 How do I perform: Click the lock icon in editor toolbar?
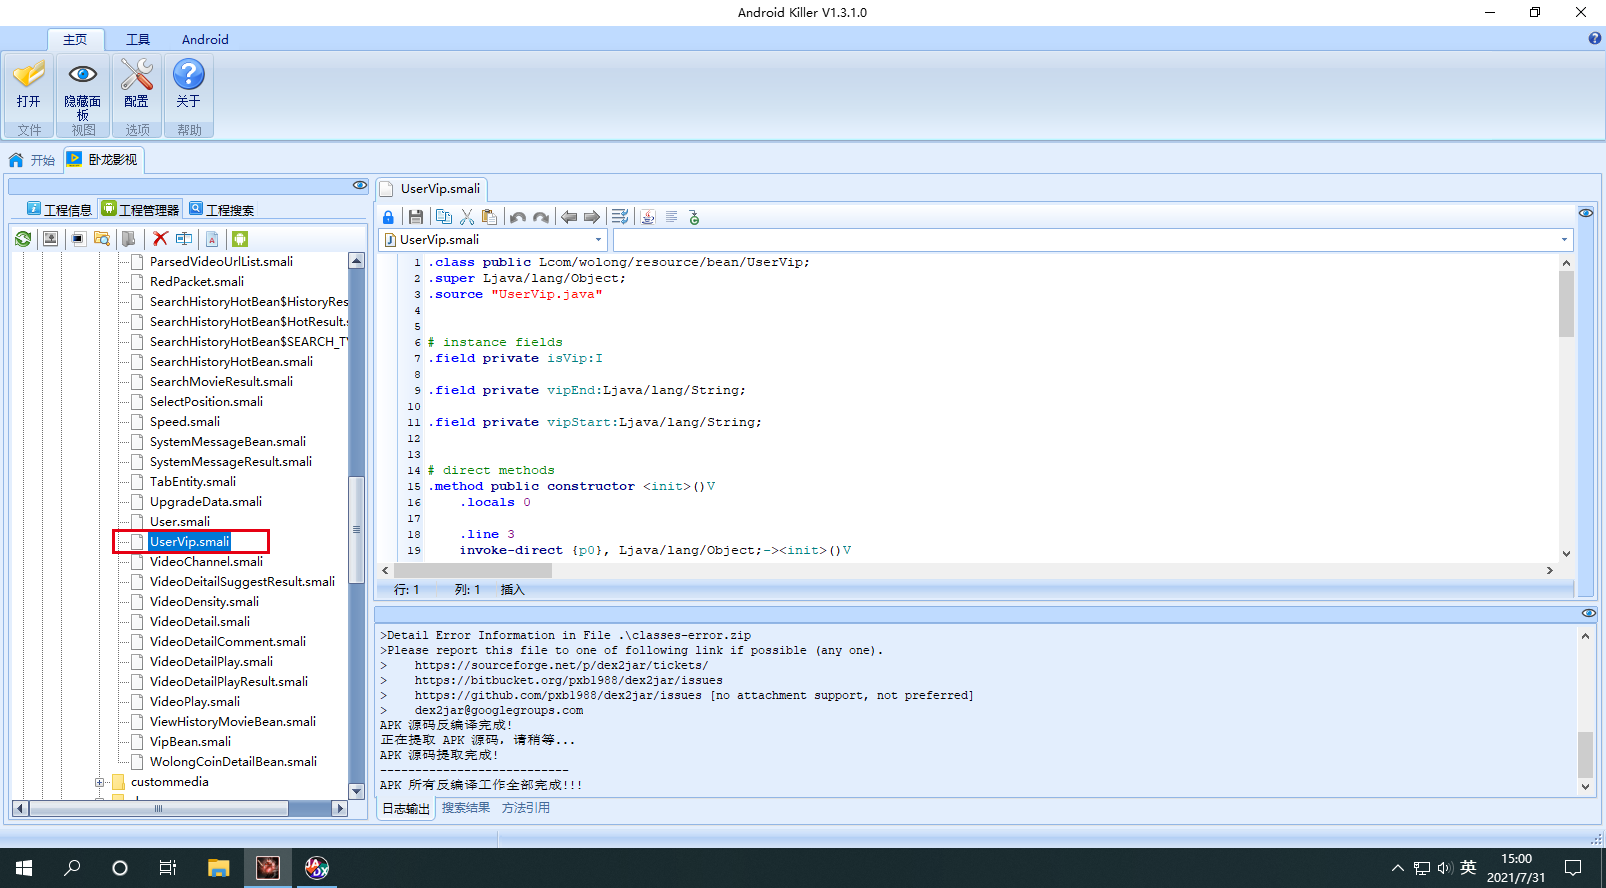(388, 217)
